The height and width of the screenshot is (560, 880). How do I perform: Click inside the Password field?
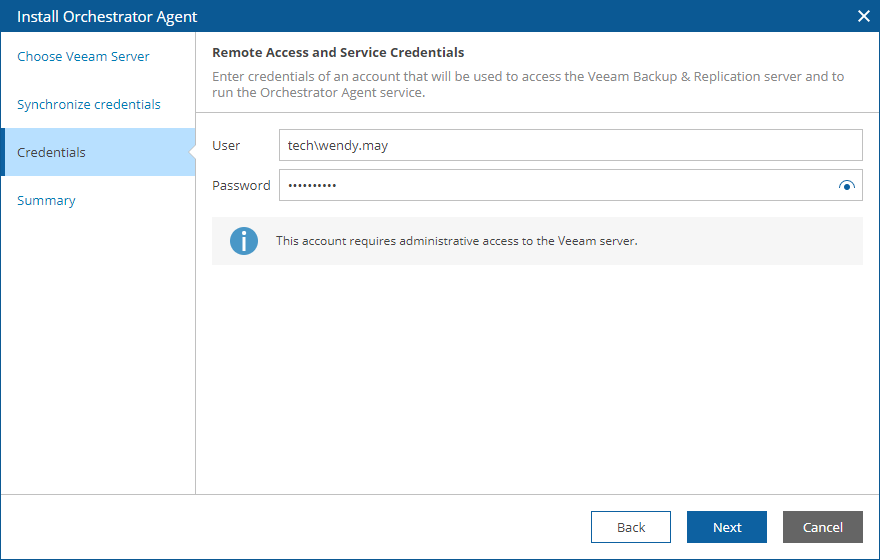(570, 185)
